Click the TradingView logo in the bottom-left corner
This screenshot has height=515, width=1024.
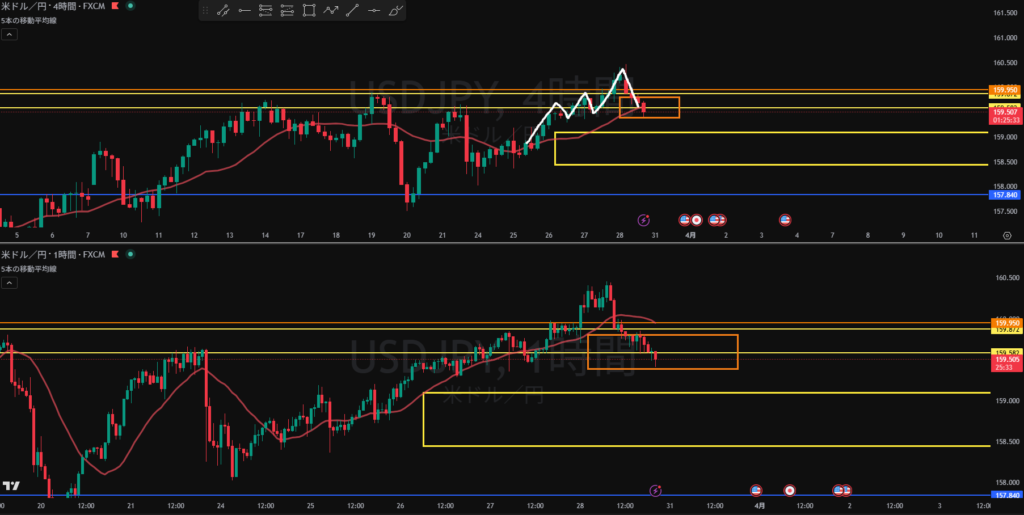pos(11,486)
